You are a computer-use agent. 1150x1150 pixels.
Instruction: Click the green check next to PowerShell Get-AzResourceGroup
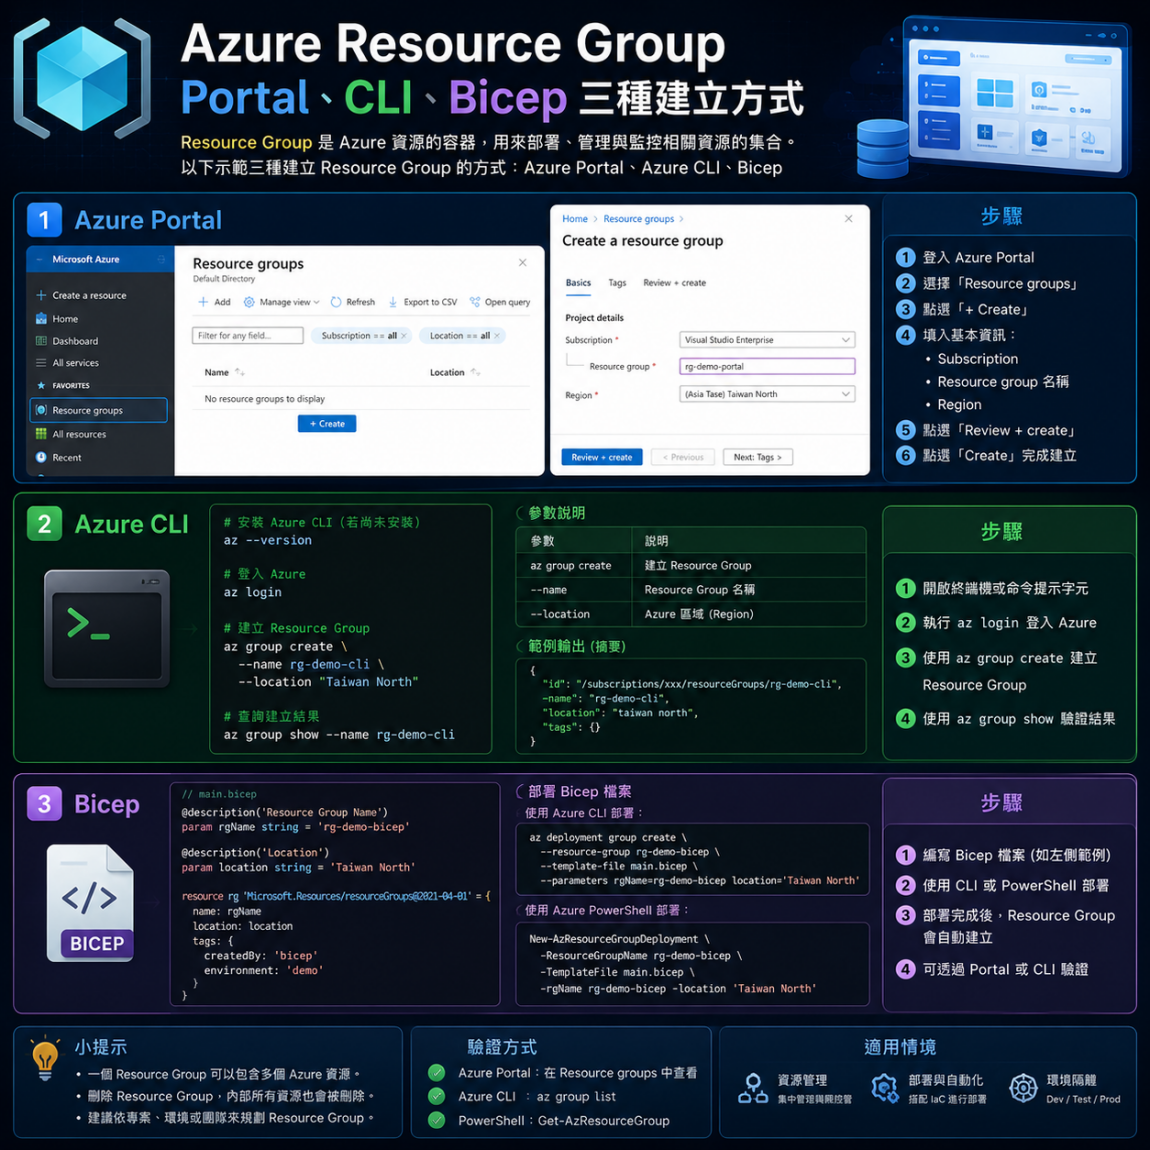(436, 1121)
